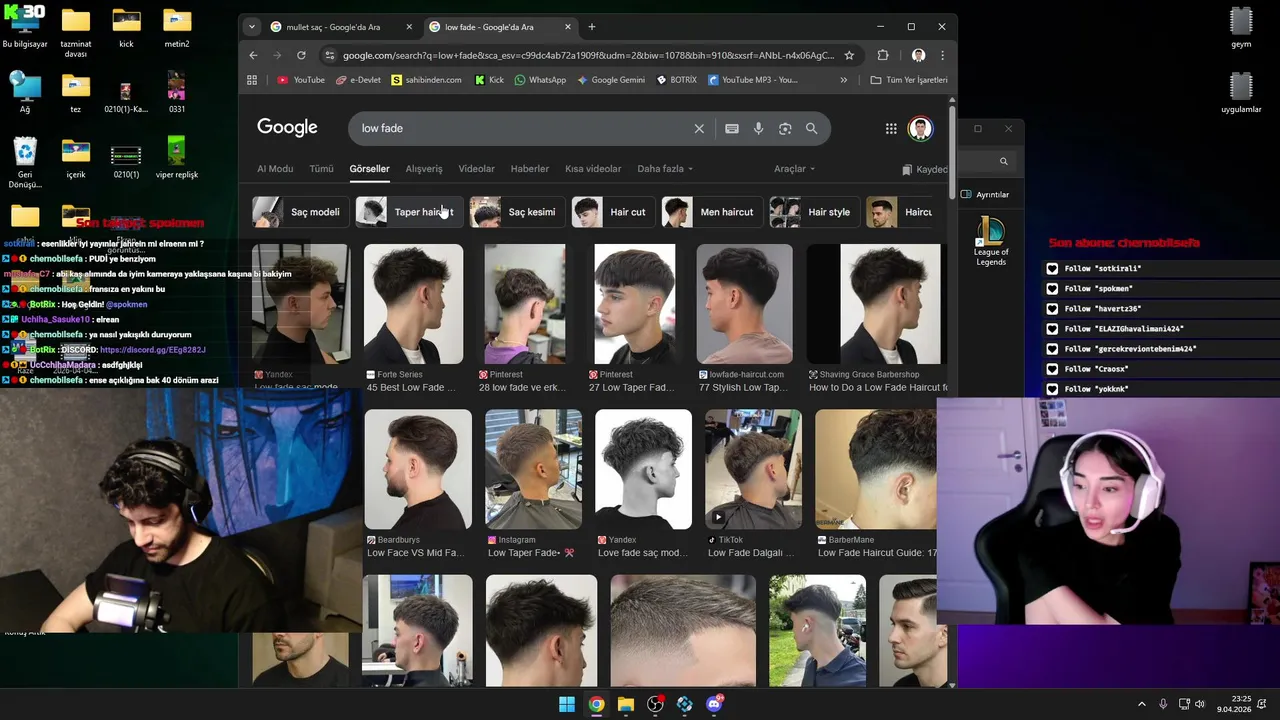Open the Google Gemini bookmark
The image size is (1280, 720).
(611, 80)
